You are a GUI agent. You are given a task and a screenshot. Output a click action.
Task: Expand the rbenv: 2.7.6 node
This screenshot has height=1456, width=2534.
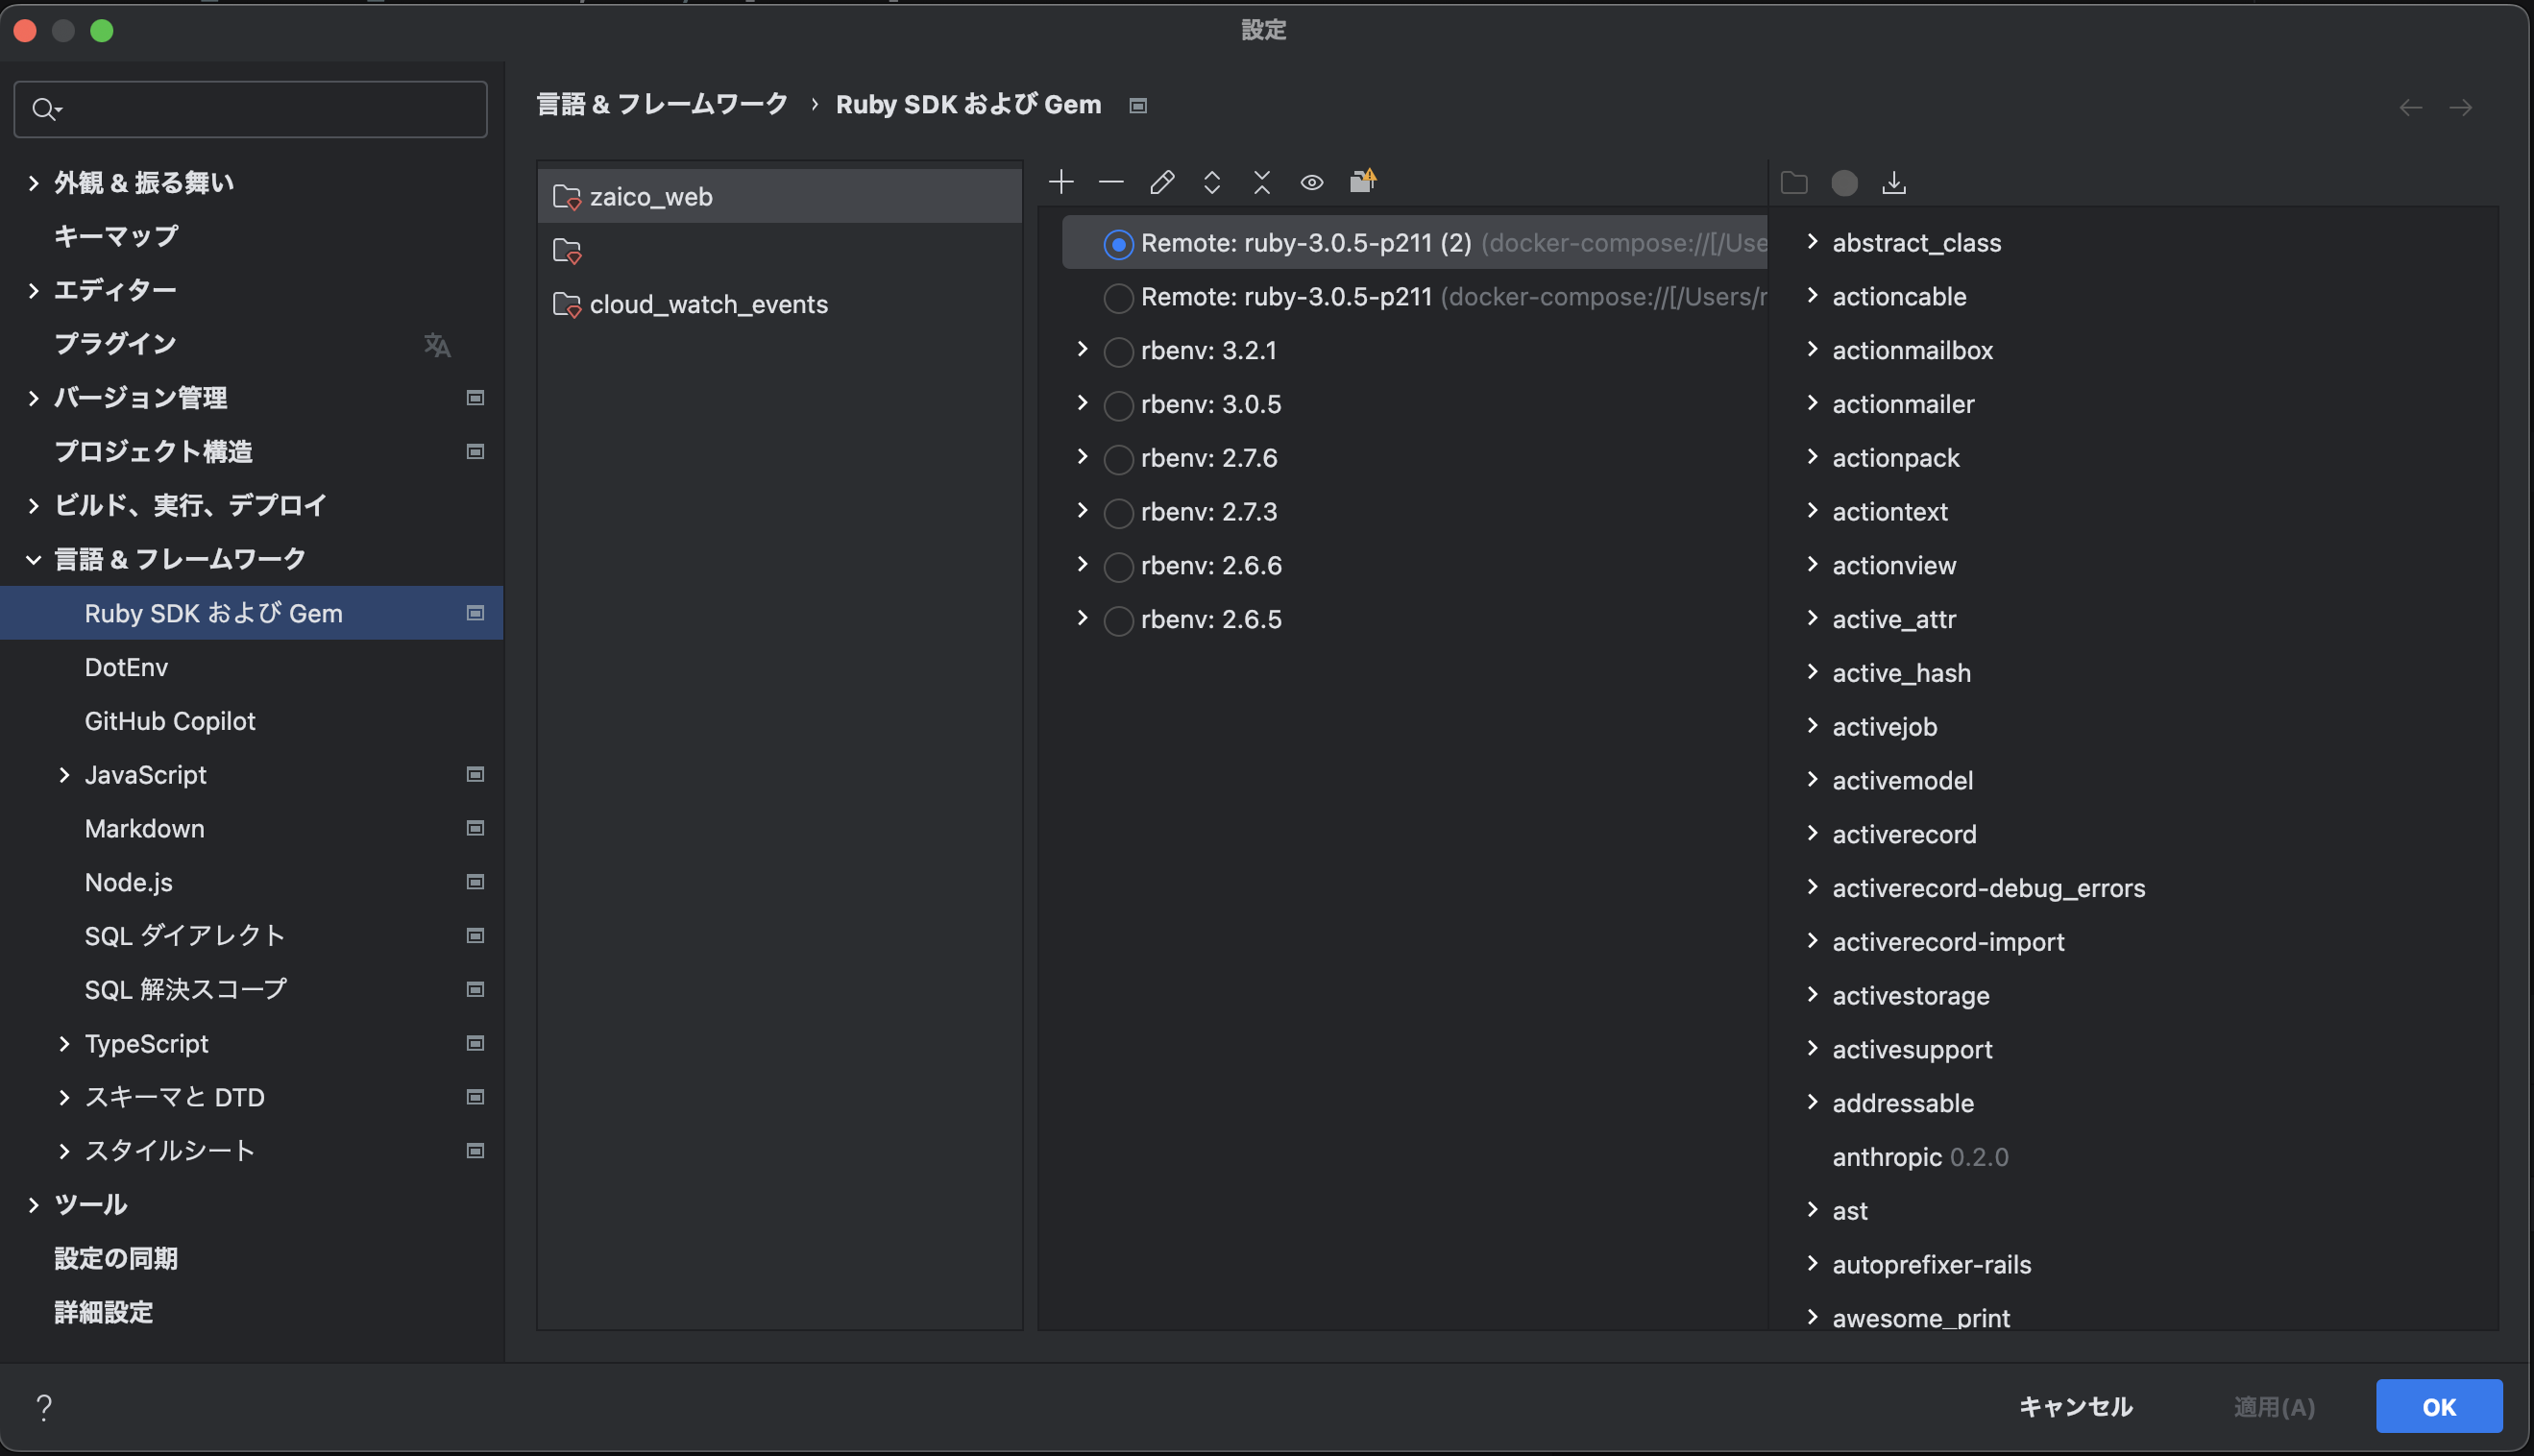point(1082,457)
